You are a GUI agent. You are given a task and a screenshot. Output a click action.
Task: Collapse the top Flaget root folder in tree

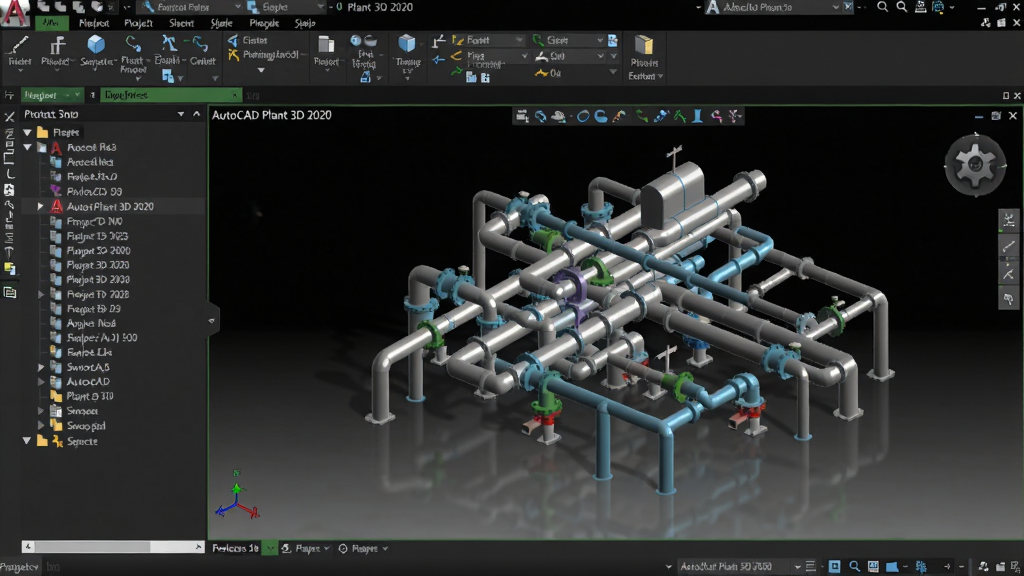tap(27, 132)
